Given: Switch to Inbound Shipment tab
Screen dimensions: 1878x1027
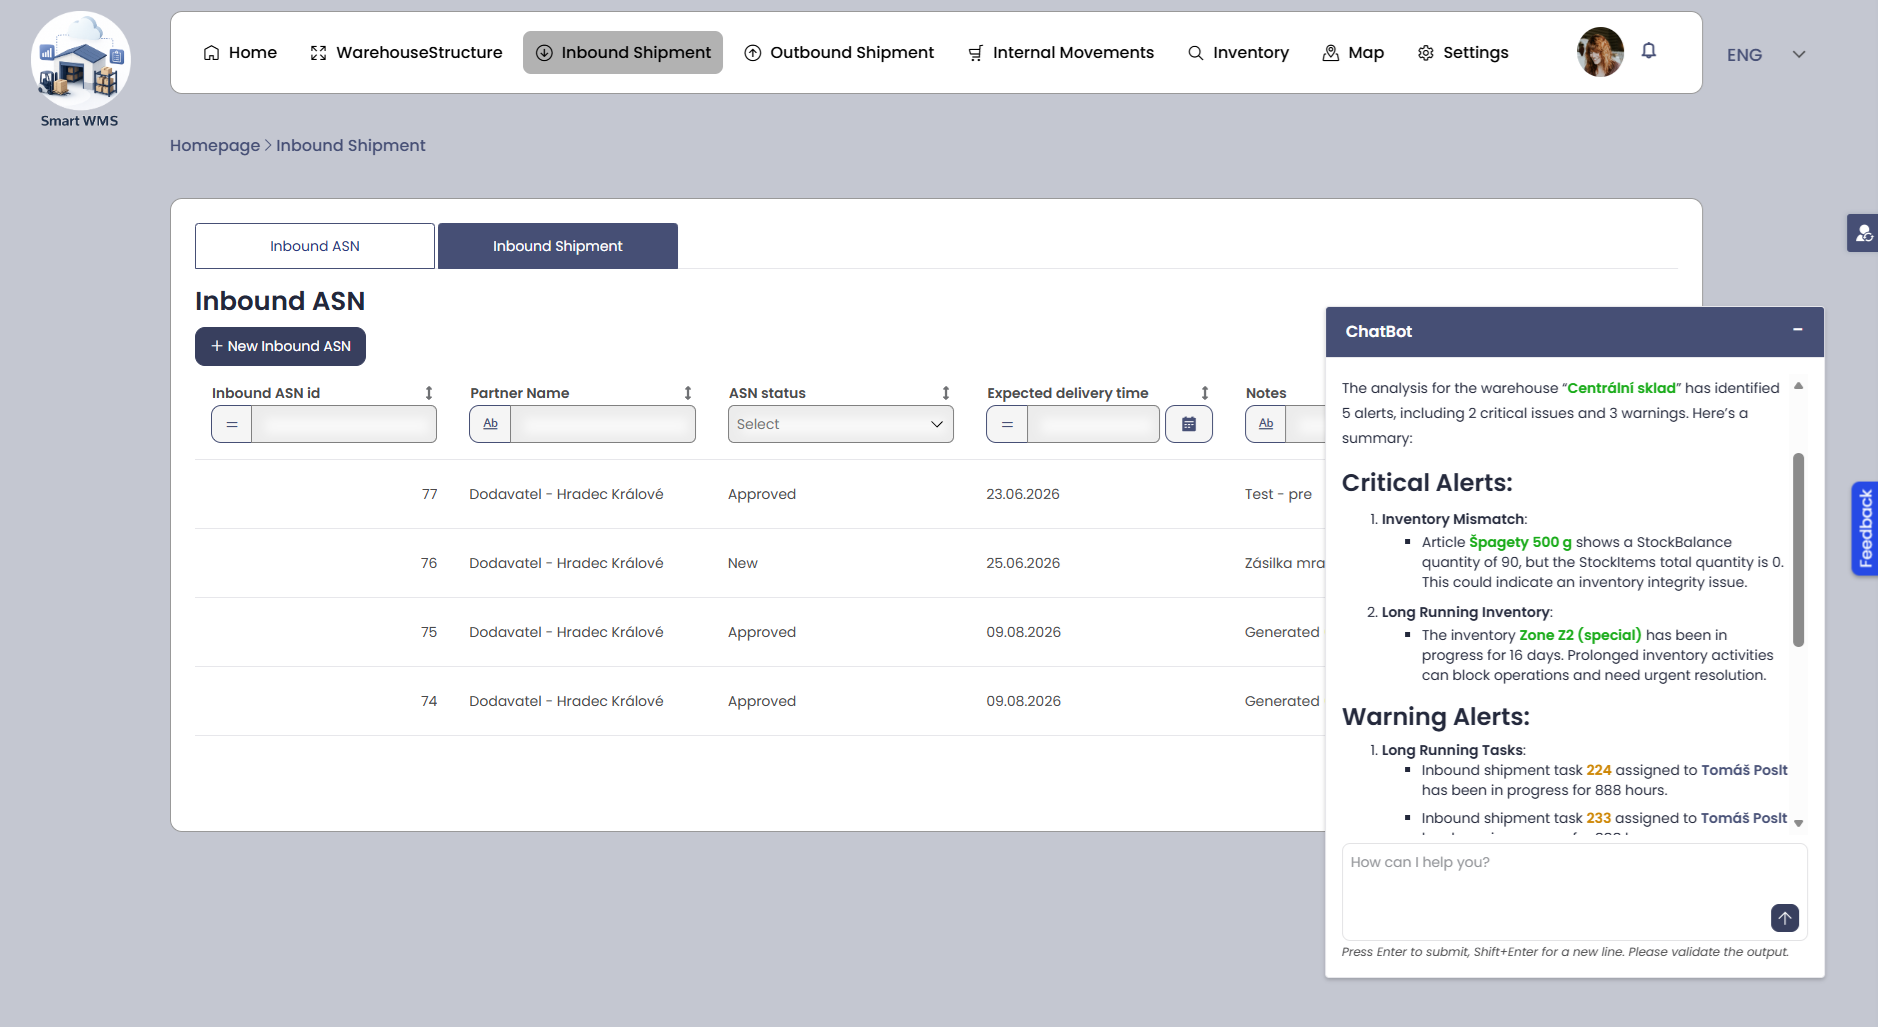Looking at the screenshot, I should [x=558, y=246].
